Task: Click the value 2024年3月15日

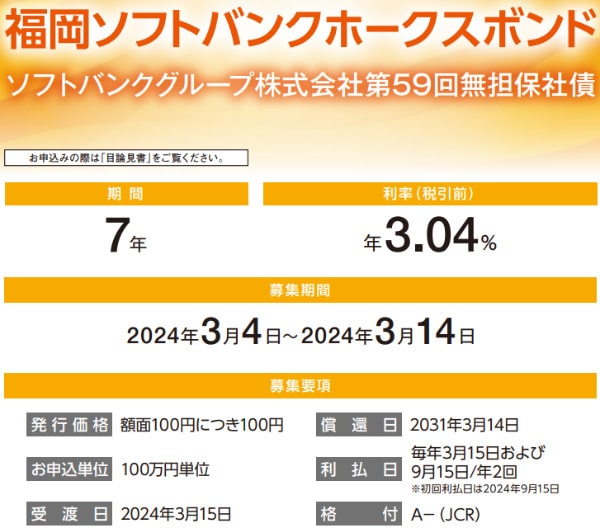Action: (x=176, y=514)
